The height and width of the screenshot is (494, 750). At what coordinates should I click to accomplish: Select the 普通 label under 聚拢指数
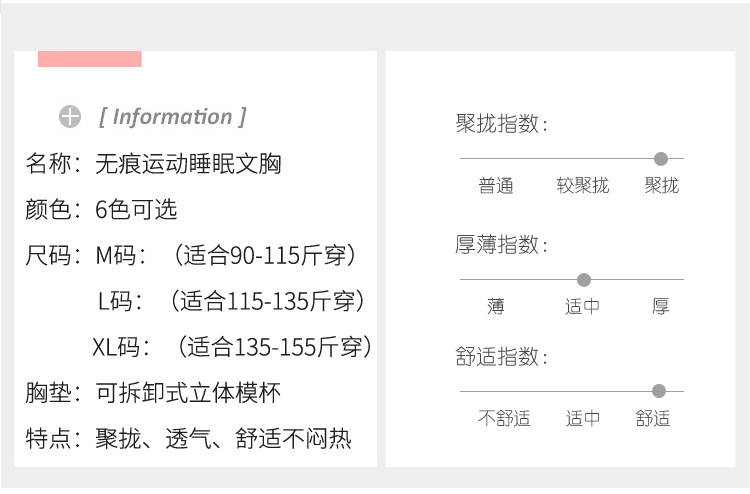pos(496,186)
